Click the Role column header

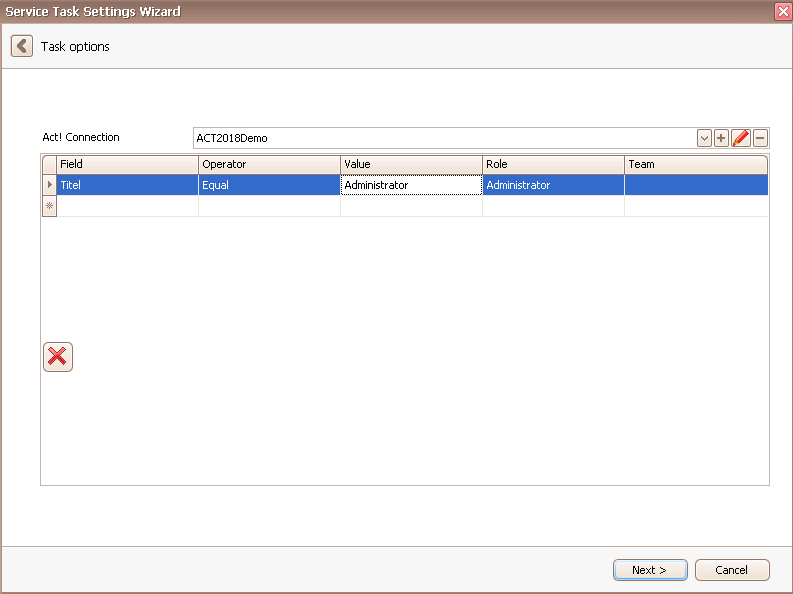(x=554, y=164)
